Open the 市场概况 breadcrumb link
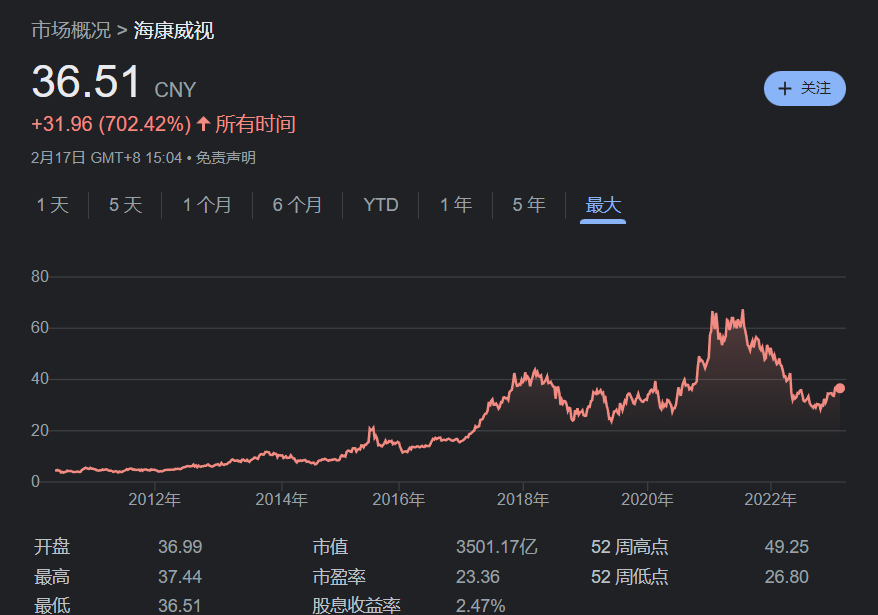Screen dimensions: 878x615 (x=71, y=30)
